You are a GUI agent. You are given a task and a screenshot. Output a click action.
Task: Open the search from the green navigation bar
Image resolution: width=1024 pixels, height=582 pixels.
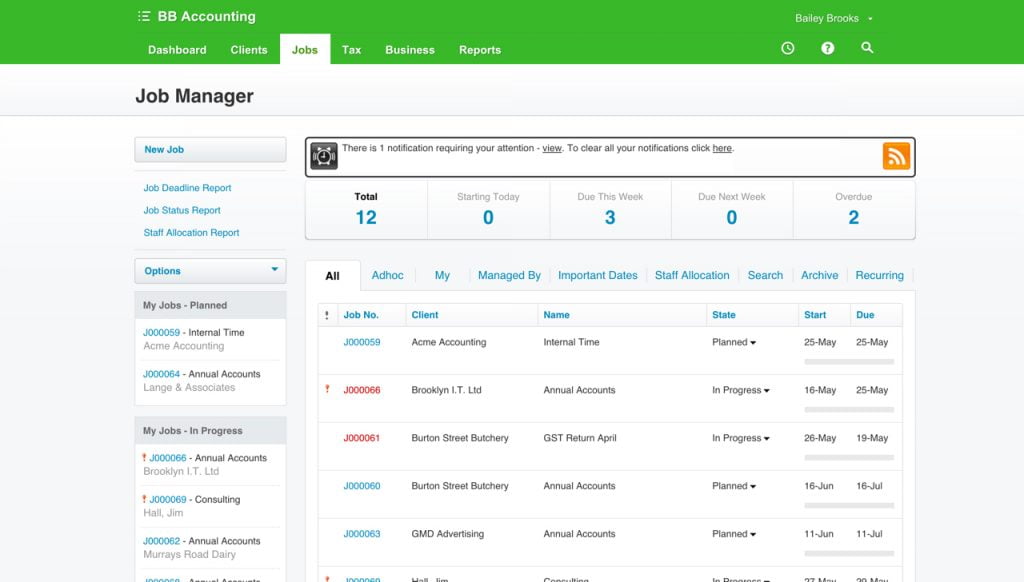(x=866, y=47)
